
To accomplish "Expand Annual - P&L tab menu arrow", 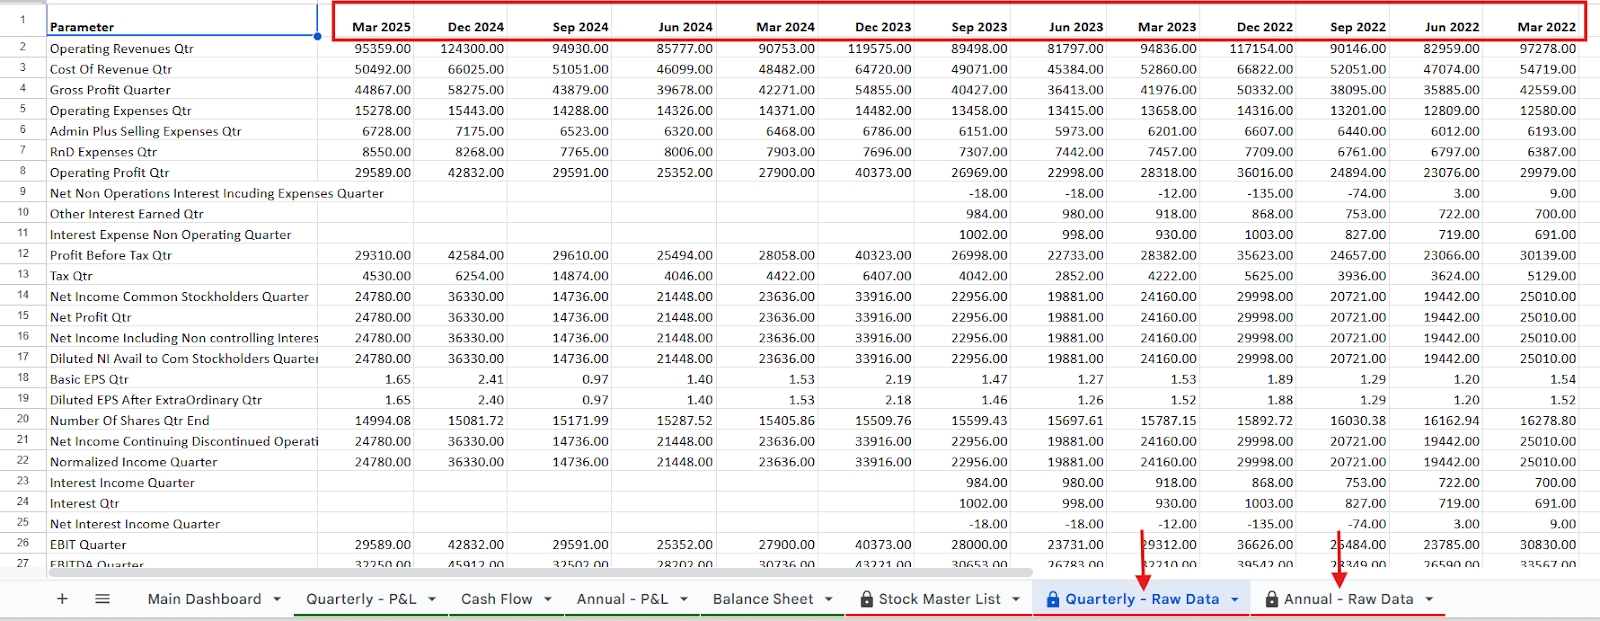I will pos(684,599).
